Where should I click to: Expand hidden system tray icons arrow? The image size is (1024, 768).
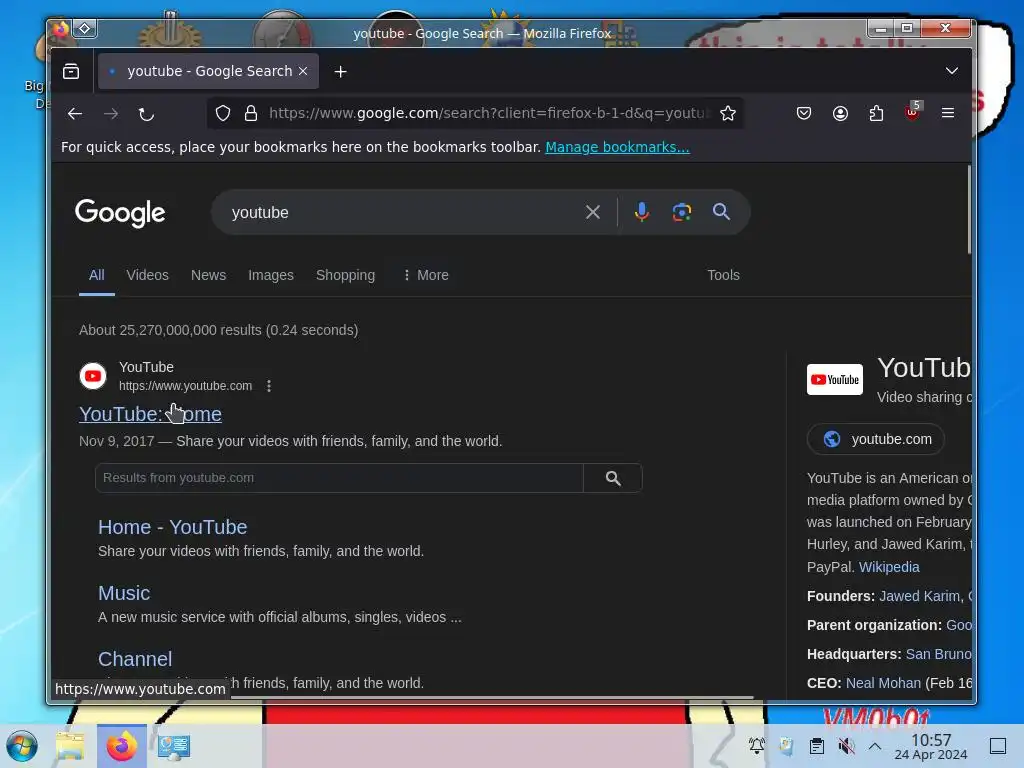tap(875, 746)
